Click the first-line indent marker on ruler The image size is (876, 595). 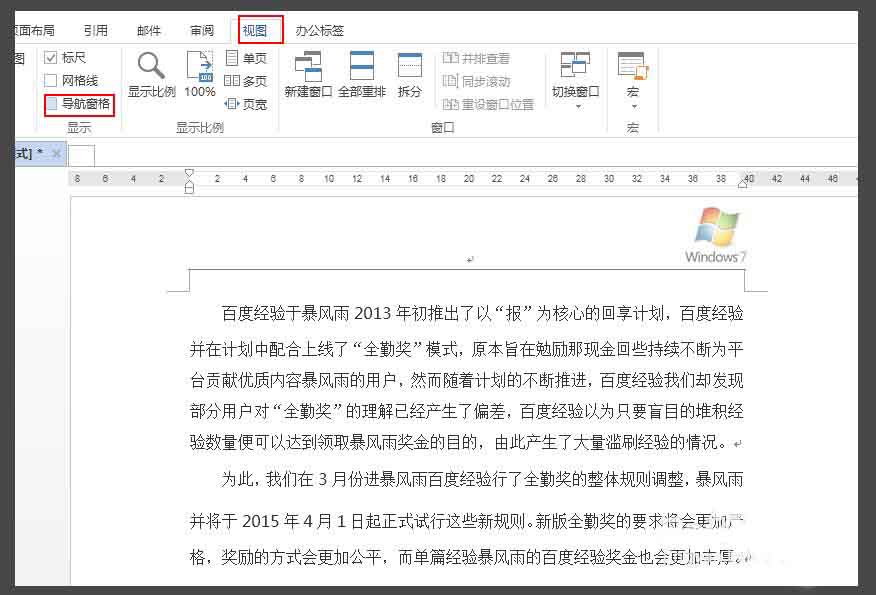(189, 173)
